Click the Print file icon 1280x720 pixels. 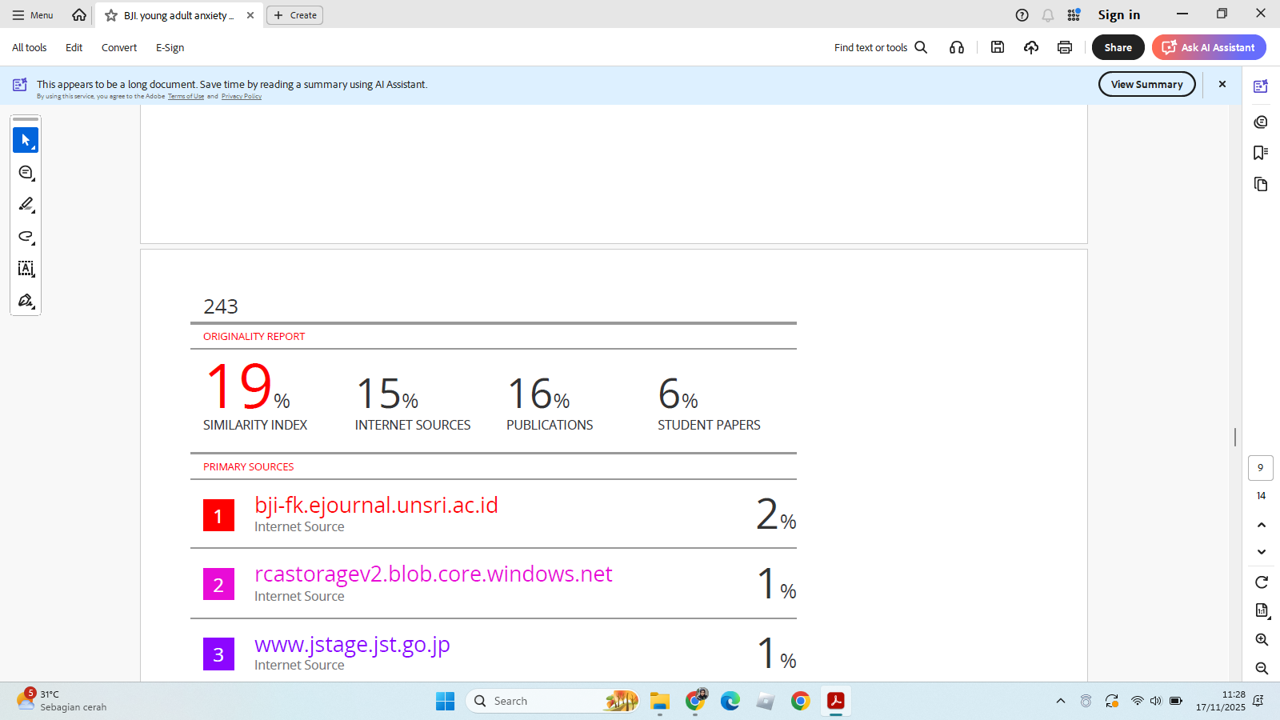coord(1064,47)
